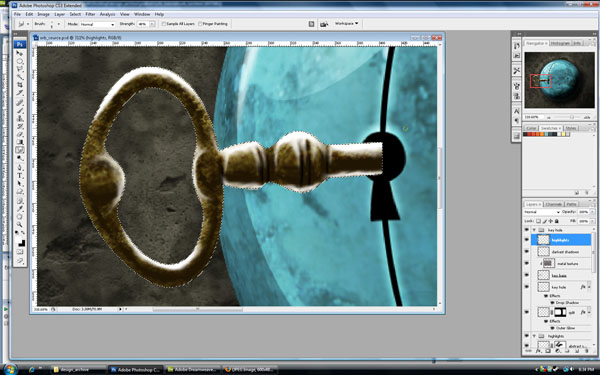The height and width of the screenshot is (375, 600).
Task: Enable the Sample All Layers checkbox
Action: (x=164, y=24)
